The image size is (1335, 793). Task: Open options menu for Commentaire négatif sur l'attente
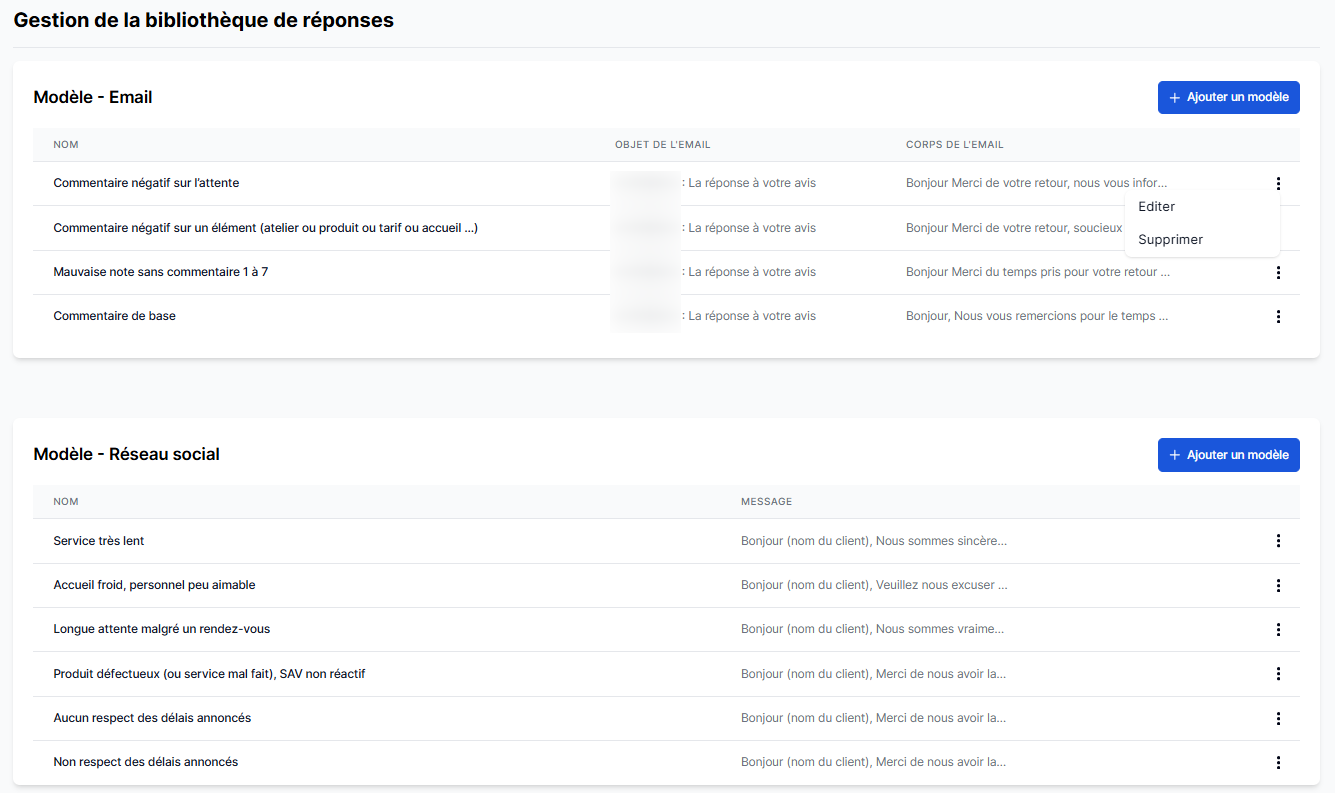click(1278, 184)
